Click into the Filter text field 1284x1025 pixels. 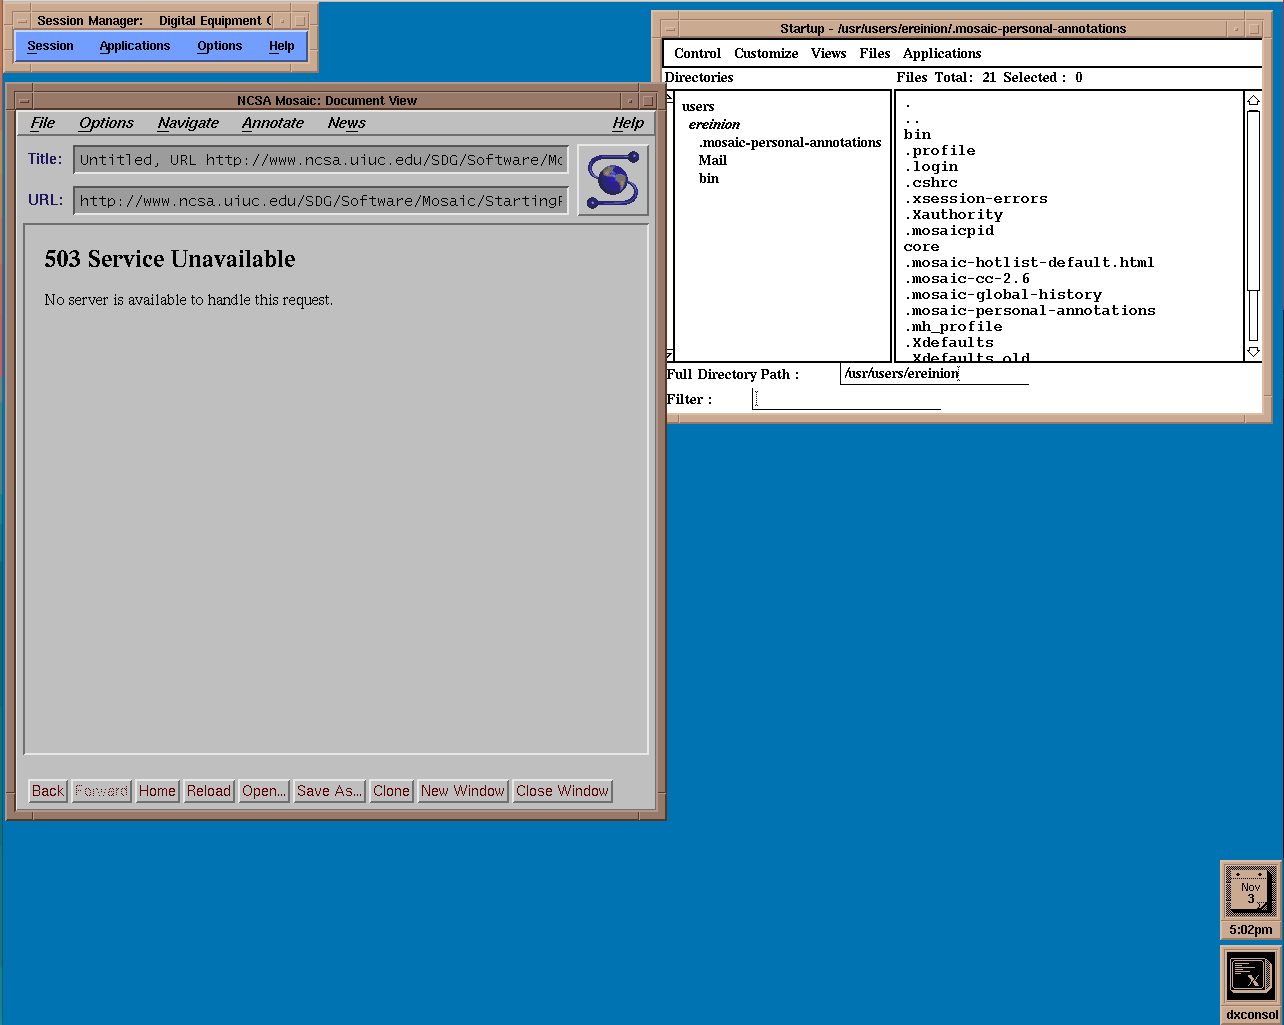[846, 399]
